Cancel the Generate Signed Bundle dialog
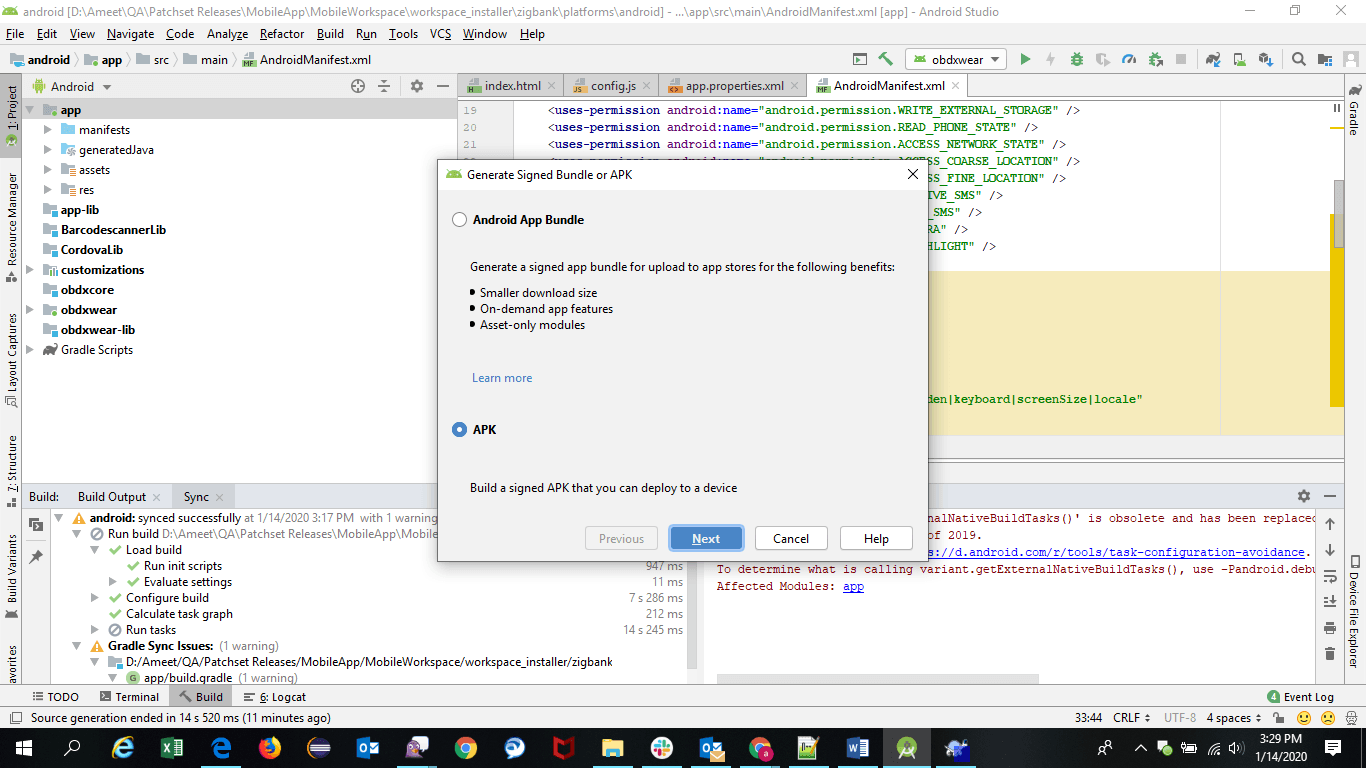Image resolution: width=1366 pixels, height=768 pixels. point(791,539)
